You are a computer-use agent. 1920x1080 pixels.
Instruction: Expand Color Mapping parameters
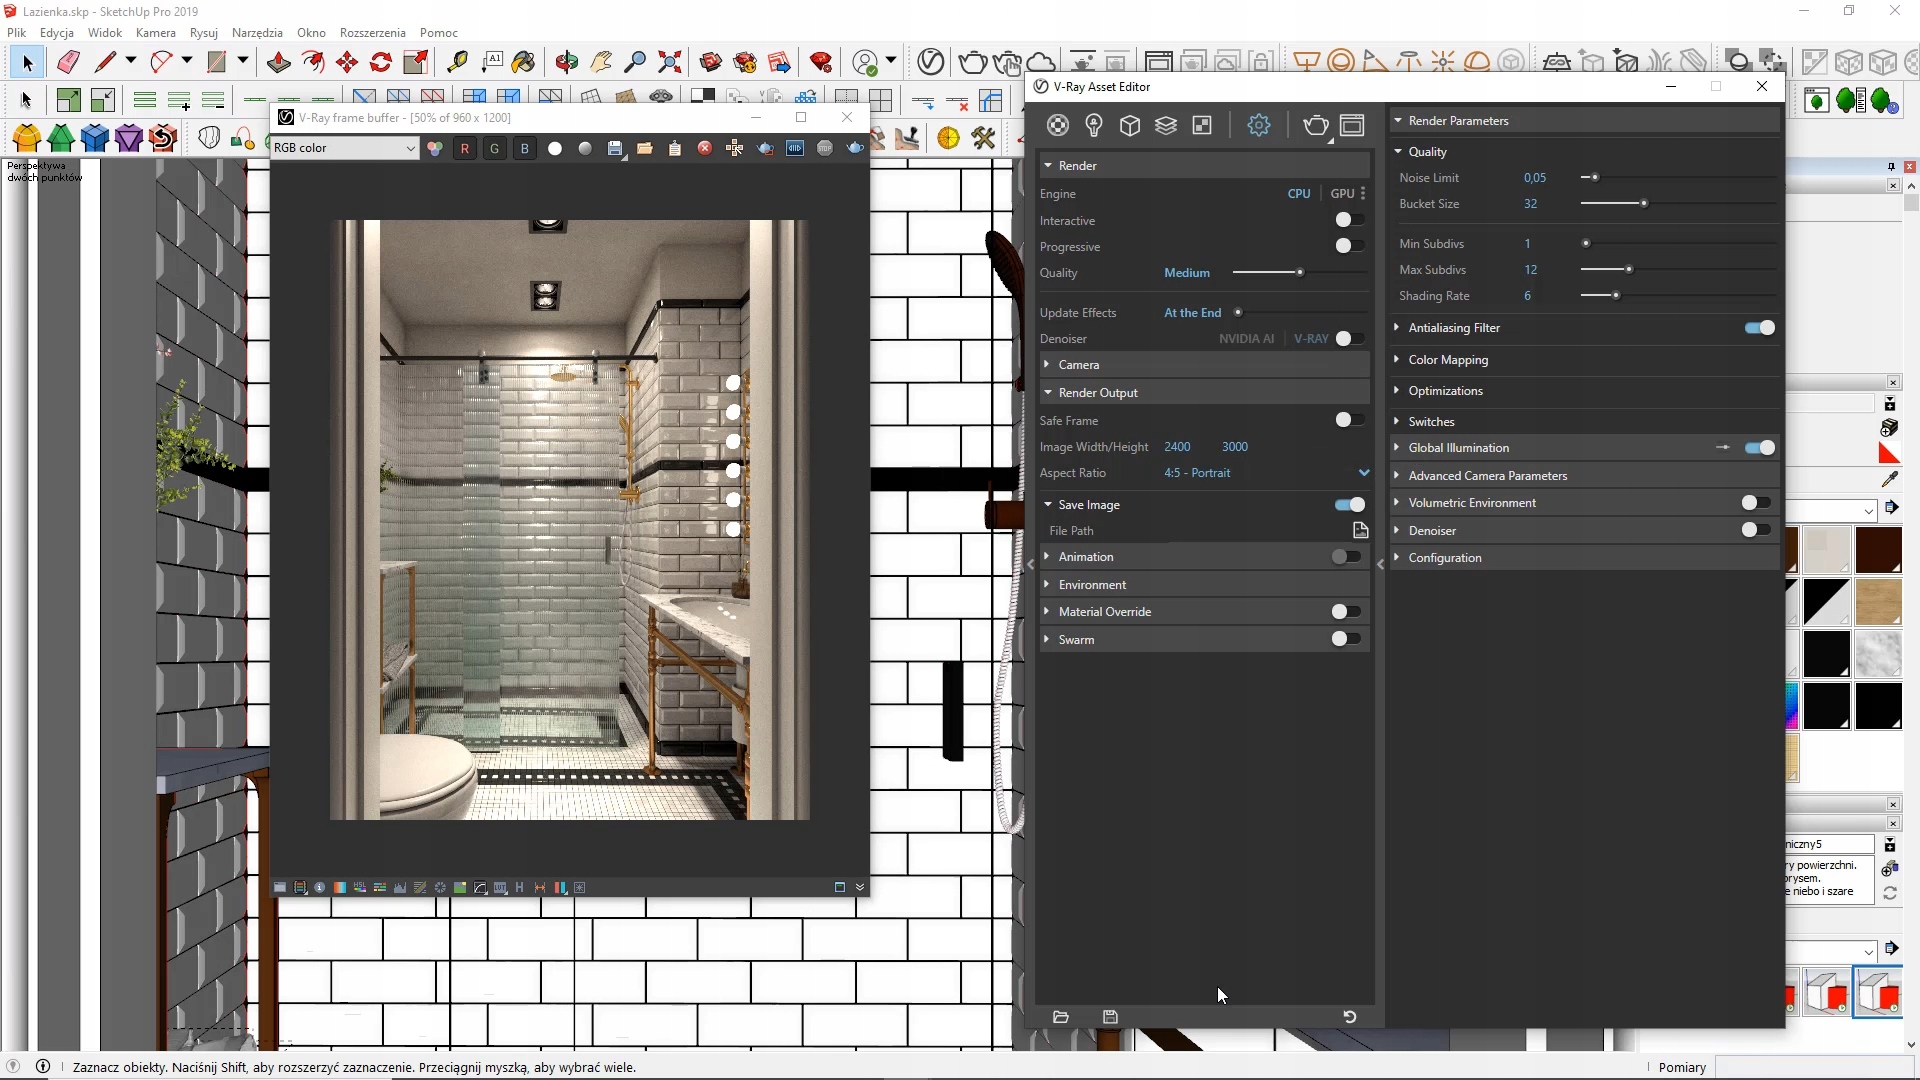point(1447,360)
